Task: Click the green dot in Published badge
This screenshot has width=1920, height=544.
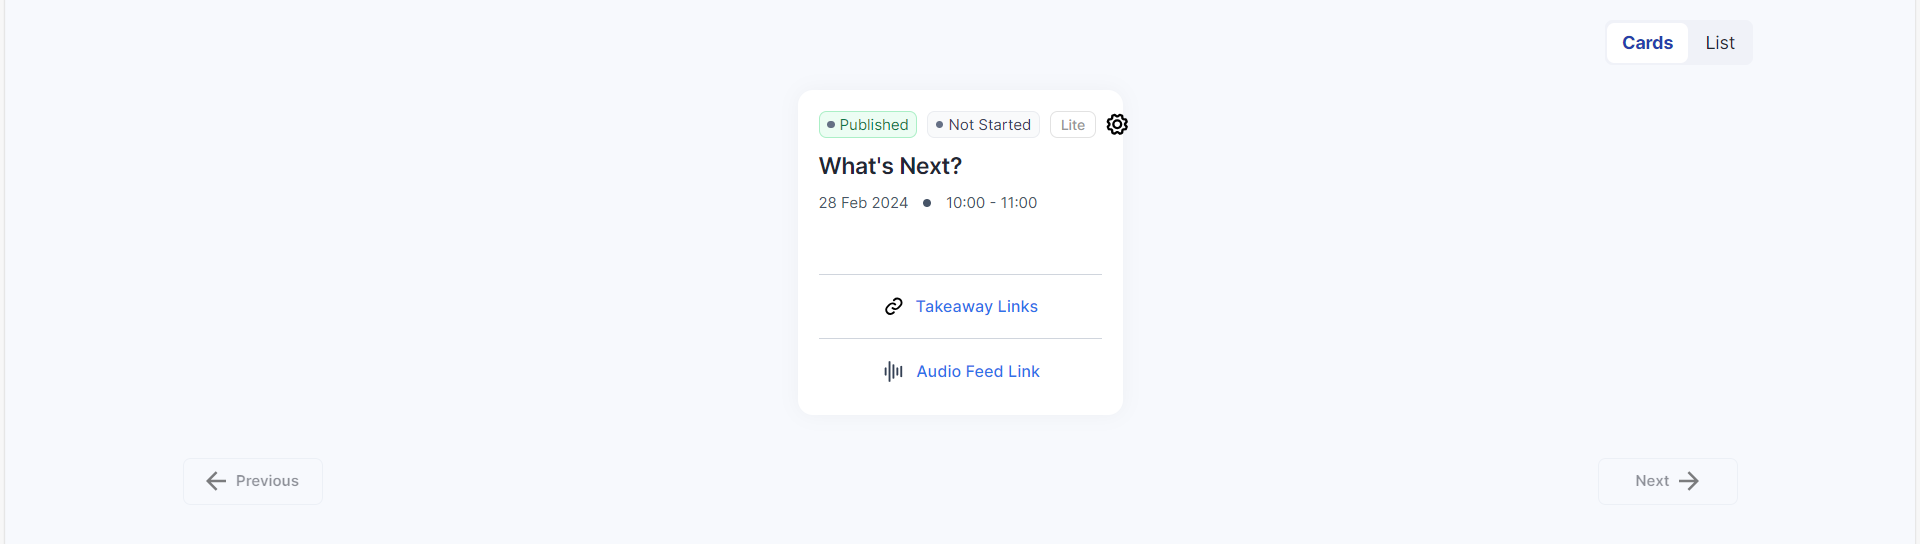Action: click(831, 125)
